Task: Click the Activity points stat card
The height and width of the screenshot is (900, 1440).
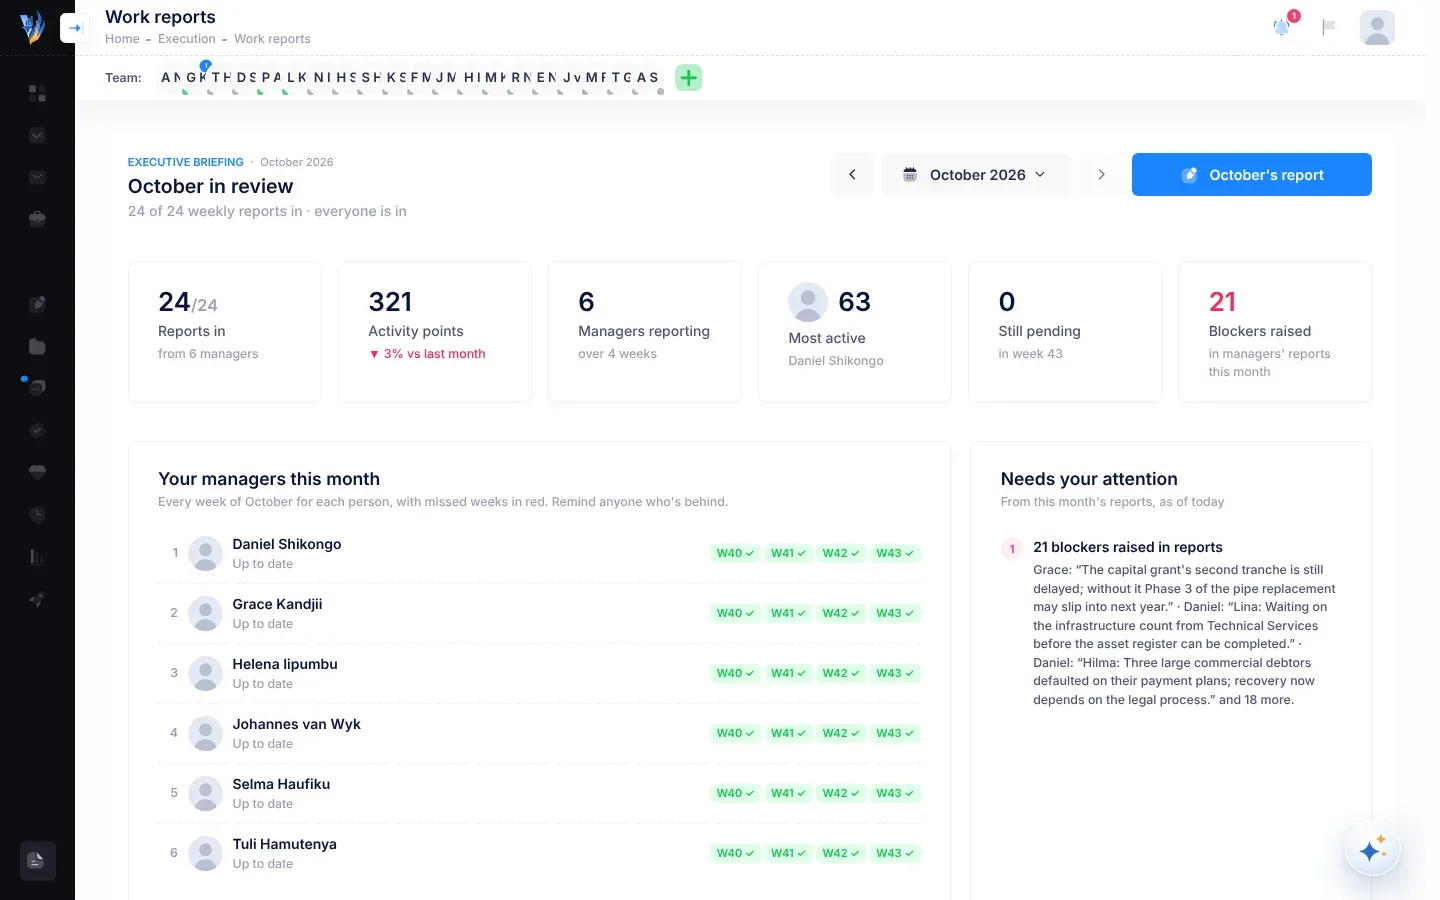Action: (435, 332)
